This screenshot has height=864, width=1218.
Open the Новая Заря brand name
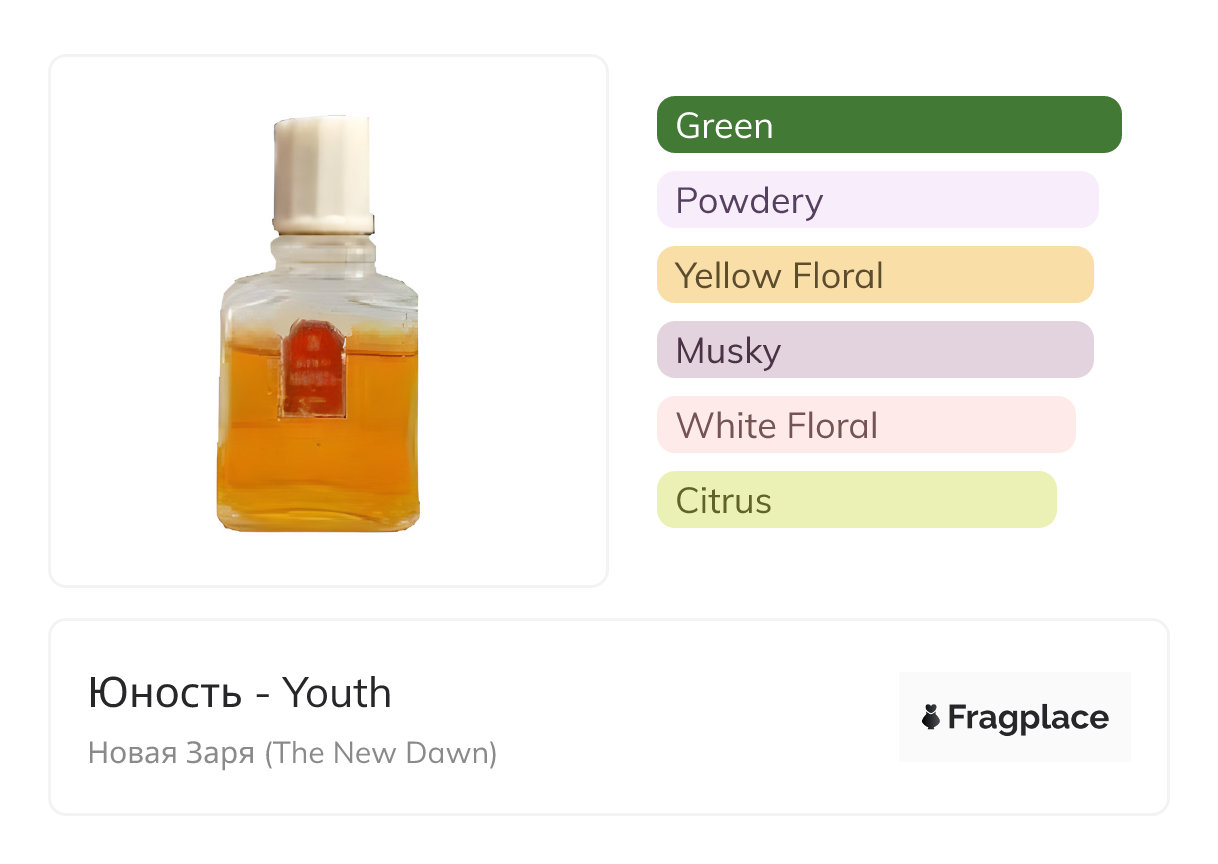point(171,752)
